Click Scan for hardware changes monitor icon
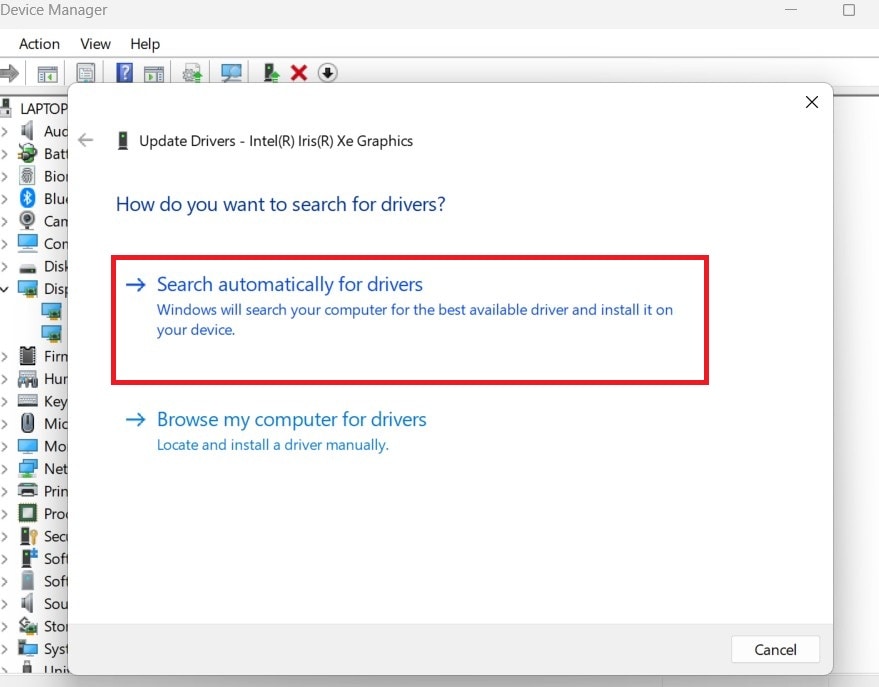The width and height of the screenshot is (879, 687). pyautogui.click(x=231, y=73)
